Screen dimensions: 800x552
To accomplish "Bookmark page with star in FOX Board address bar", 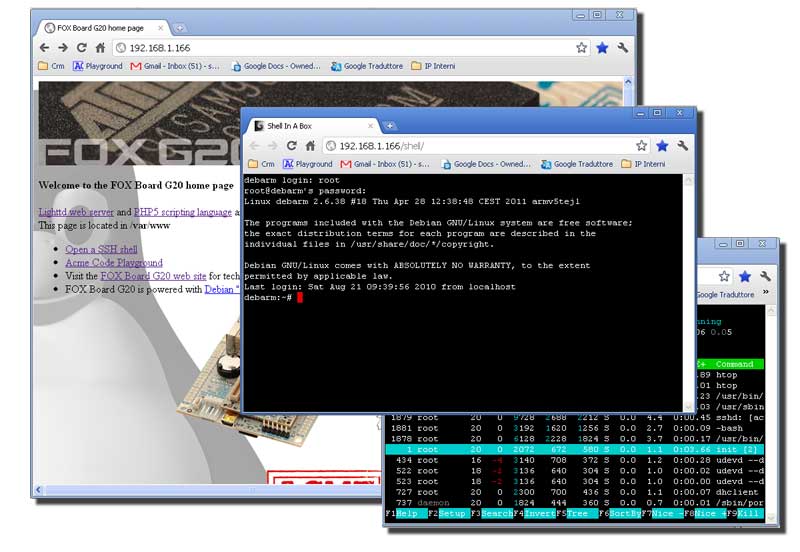I will pos(581,48).
